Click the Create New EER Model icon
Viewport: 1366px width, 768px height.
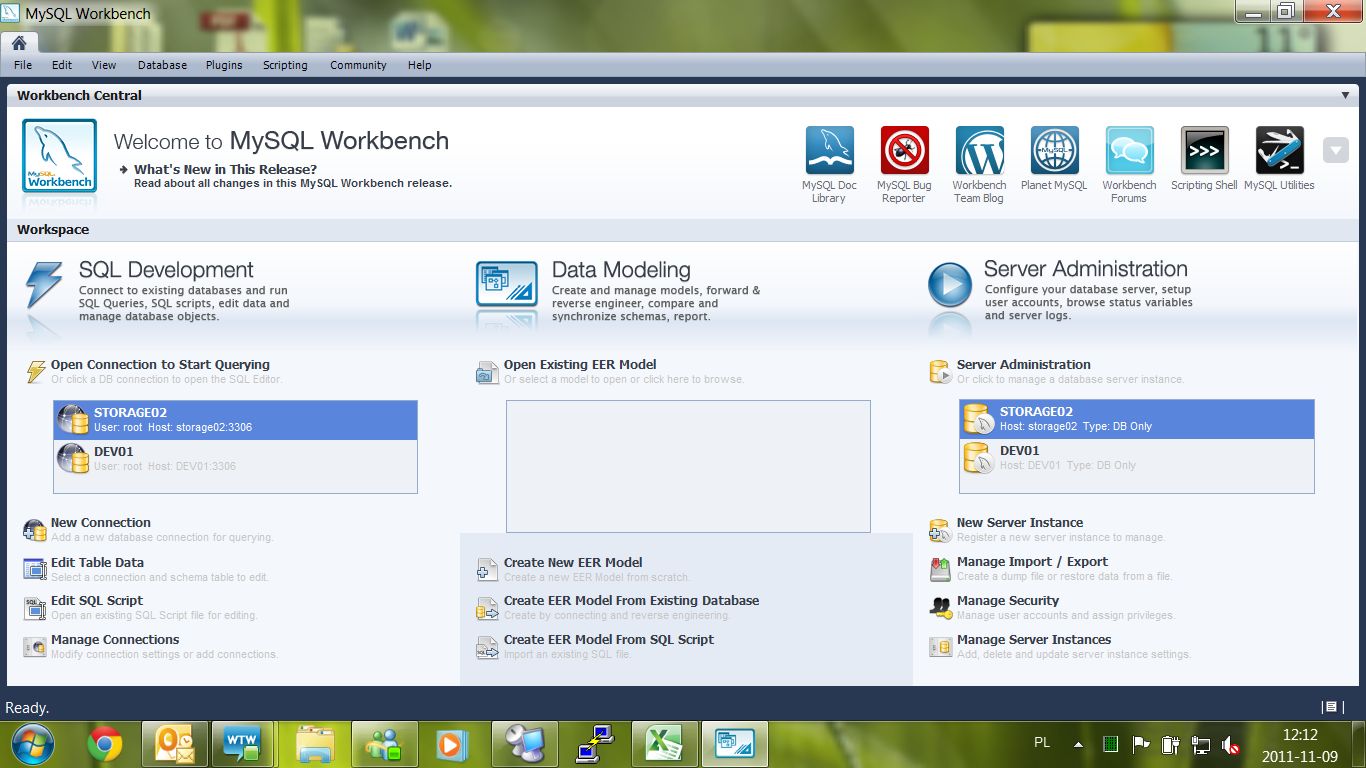point(487,569)
